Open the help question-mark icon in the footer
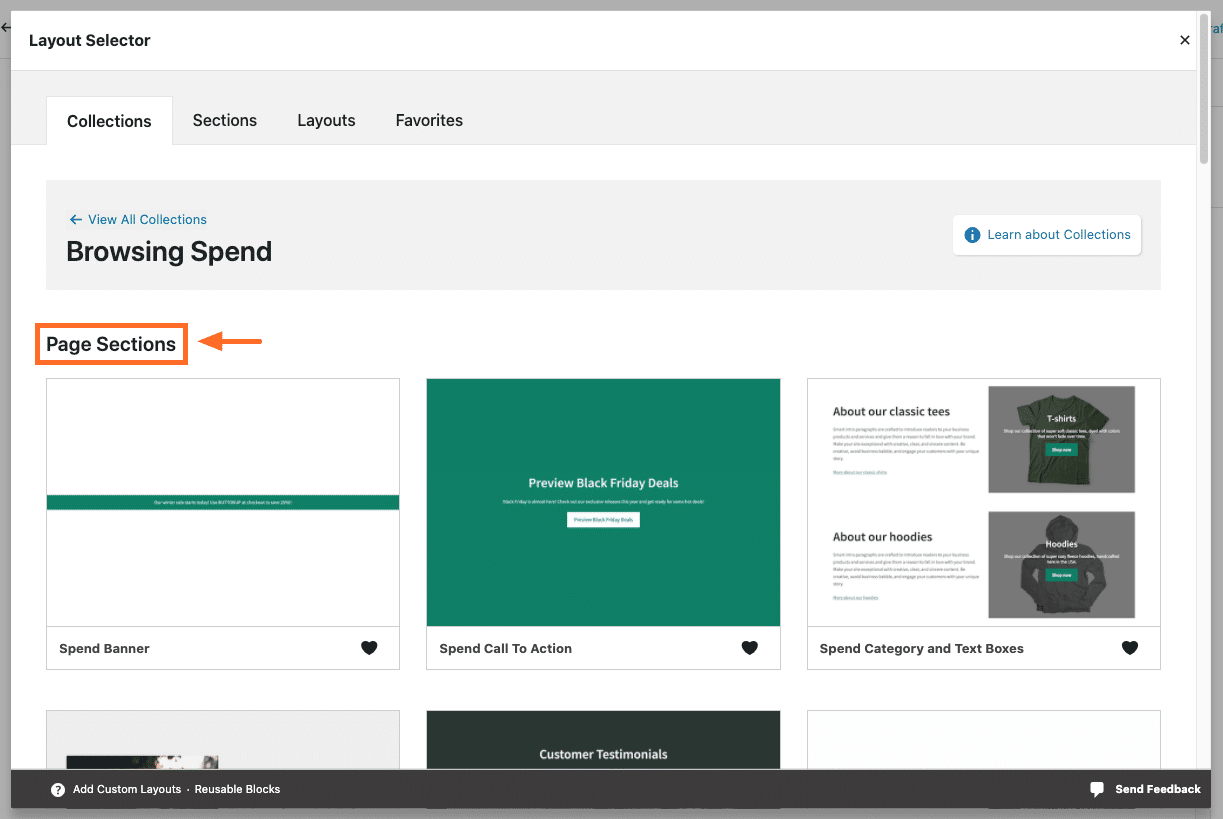 [x=57, y=789]
